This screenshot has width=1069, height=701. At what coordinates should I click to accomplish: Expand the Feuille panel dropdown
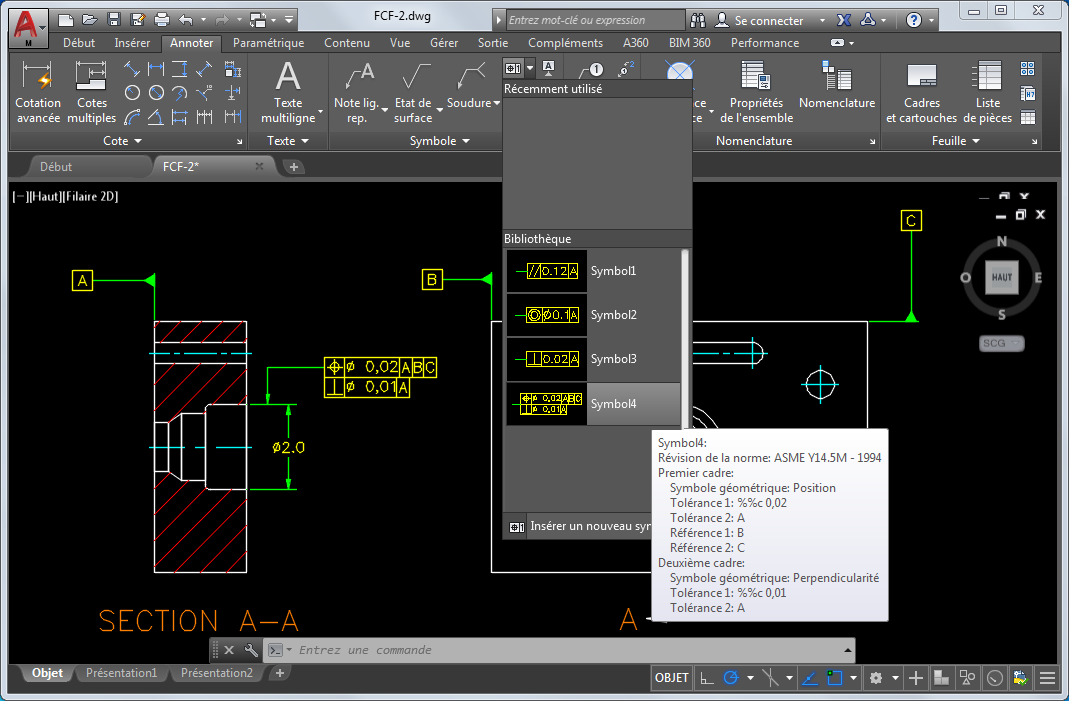pyautogui.click(x=956, y=140)
